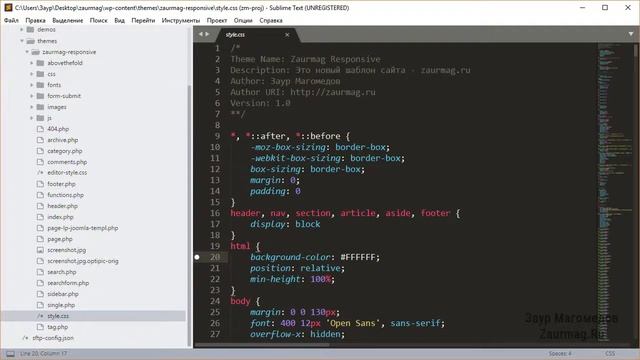The height and width of the screenshot is (360, 640).
Task: Open comments.php in the sidebar
Action: 67,162
